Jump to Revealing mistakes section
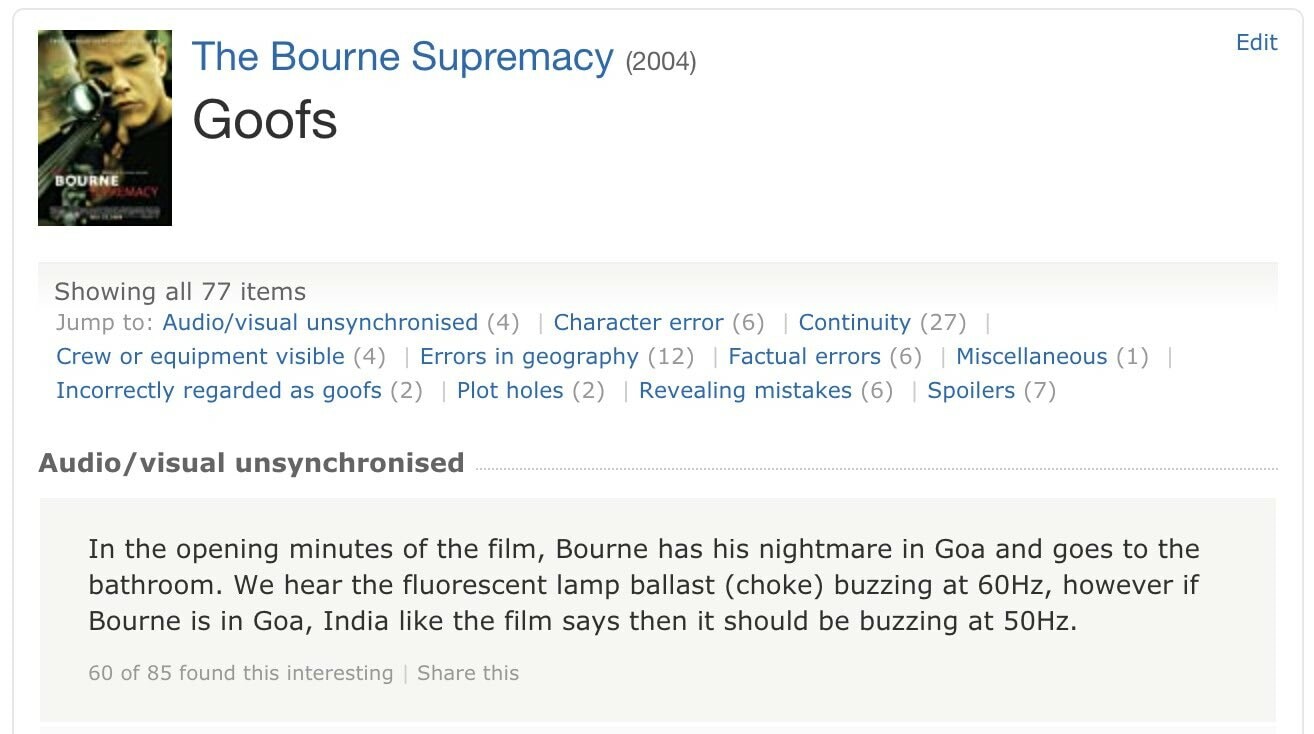1314x734 pixels. click(x=745, y=391)
